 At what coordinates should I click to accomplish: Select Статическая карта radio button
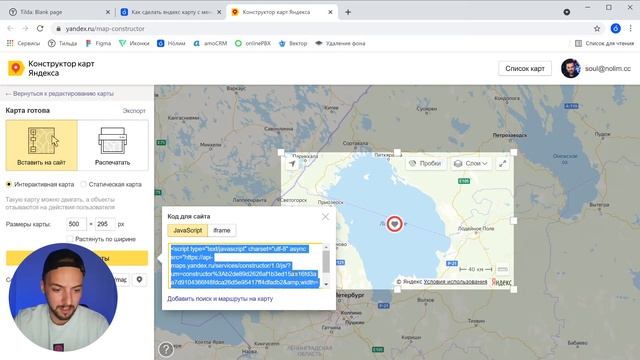click(x=84, y=184)
